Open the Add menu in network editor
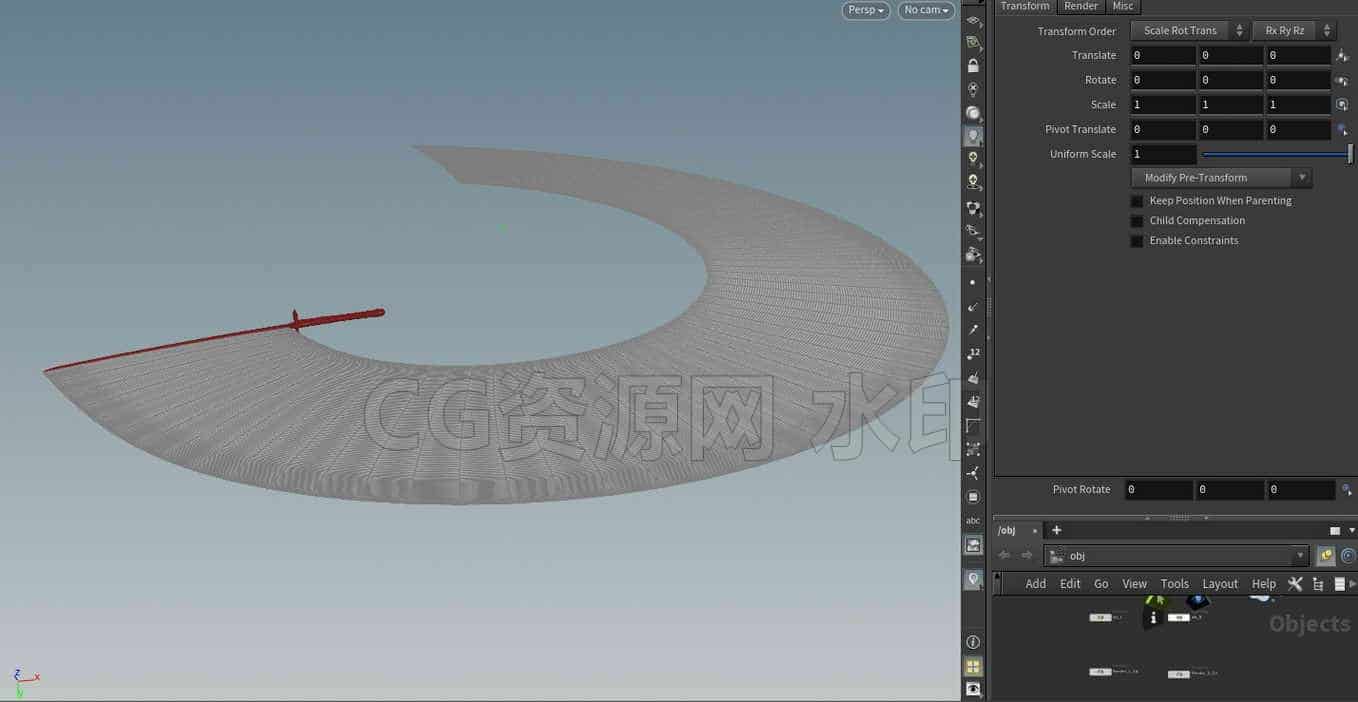The width and height of the screenshot is (1358, 702). [x=1036, y=584]
